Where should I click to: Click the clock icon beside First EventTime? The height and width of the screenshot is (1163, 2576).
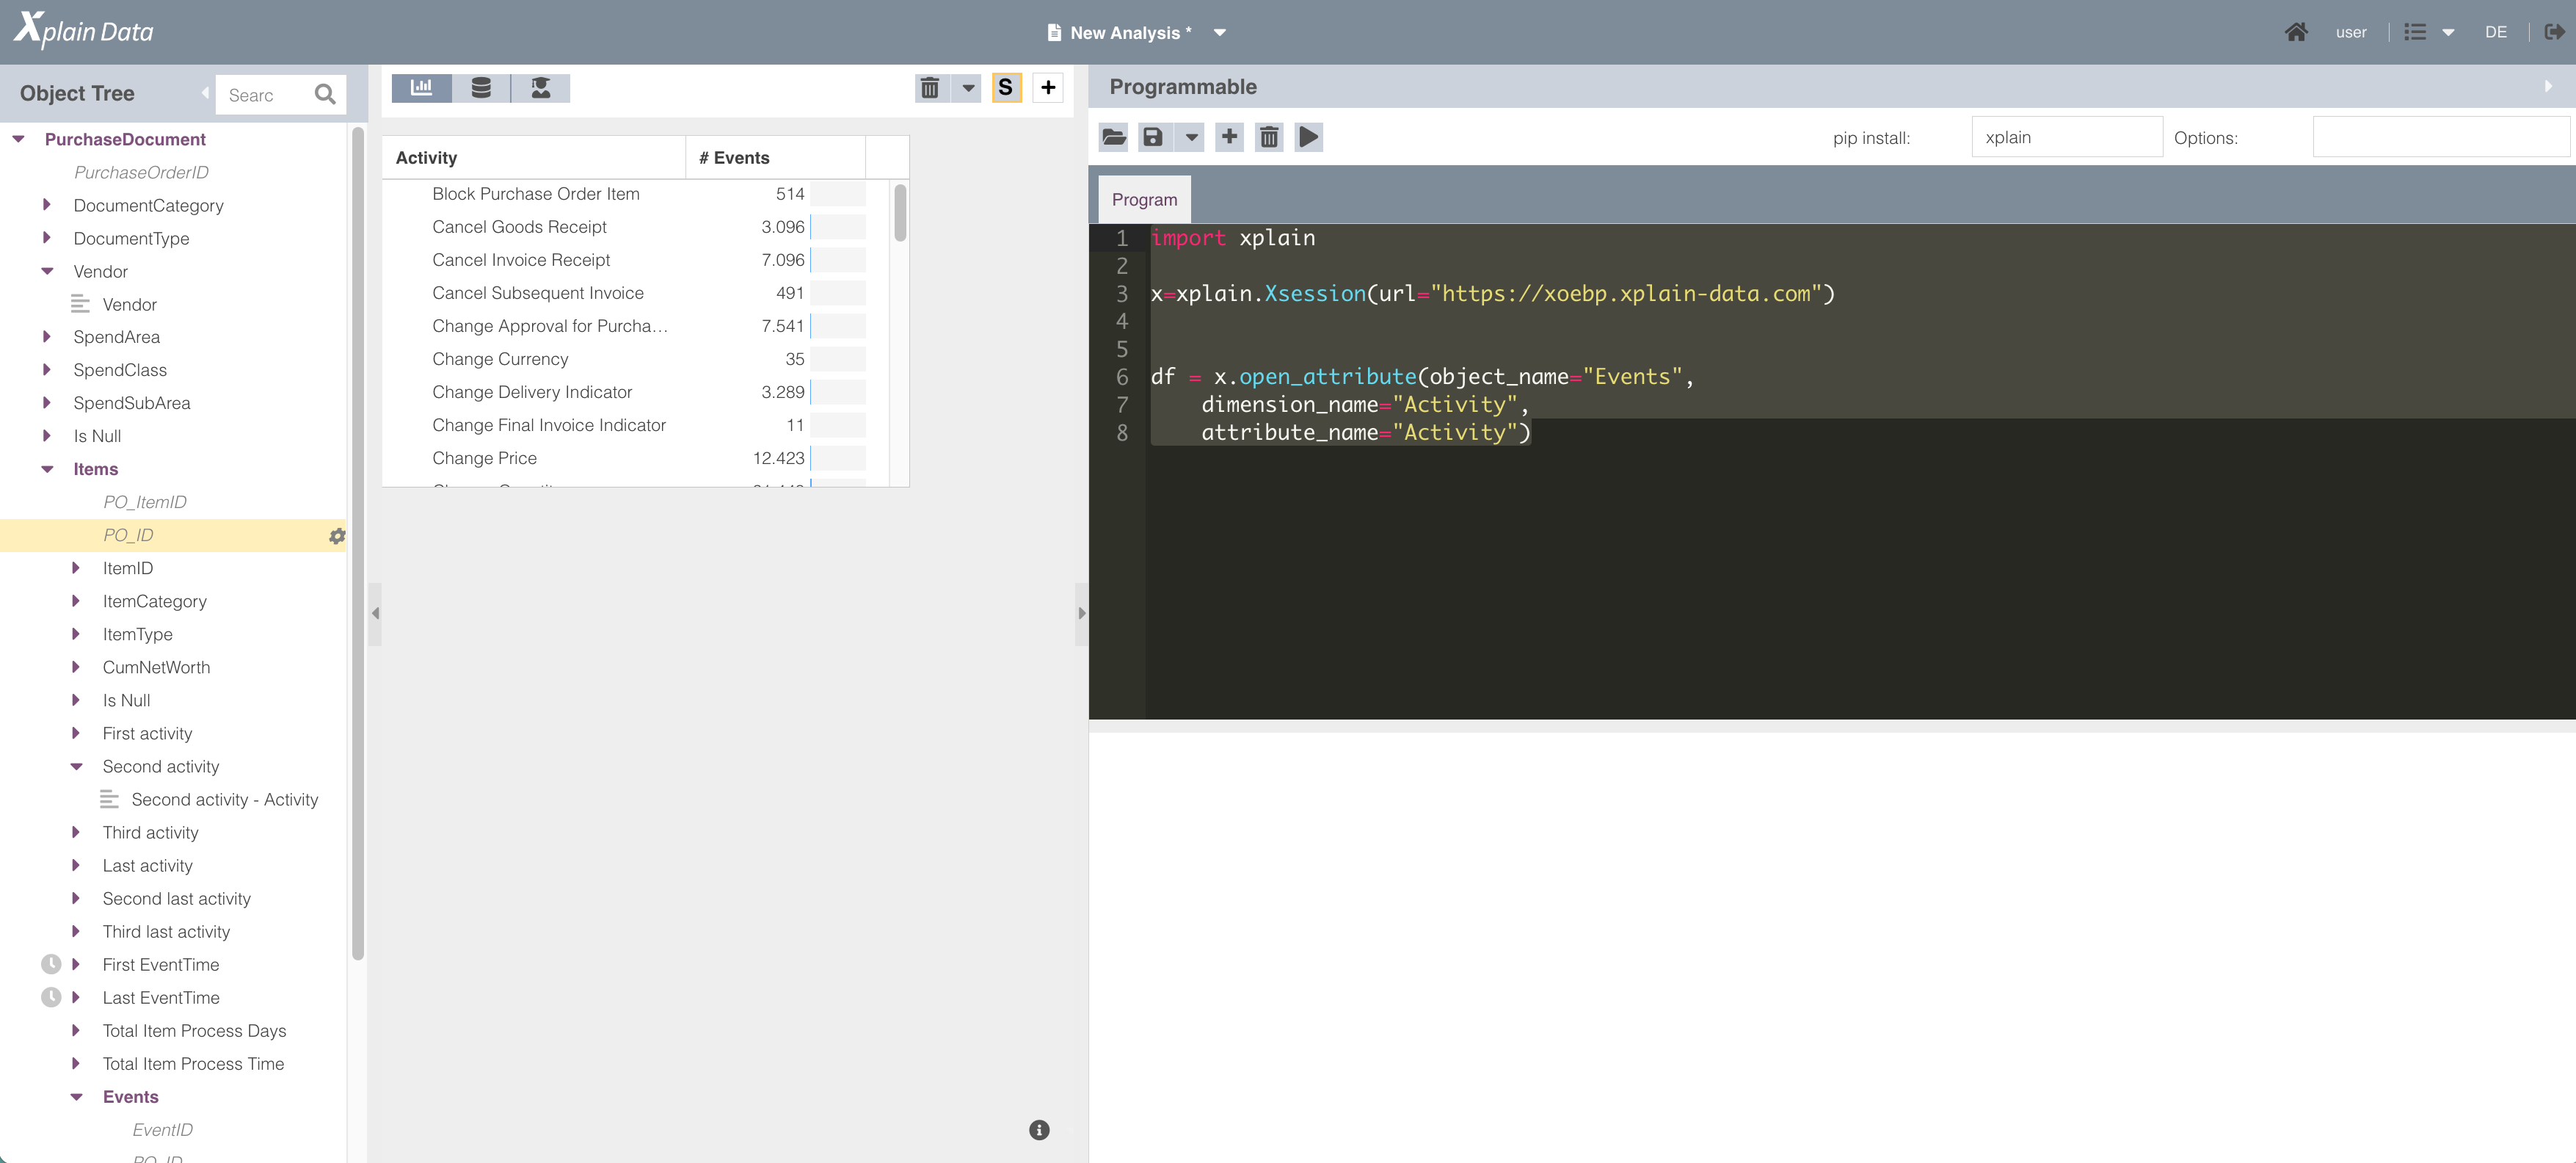pos(51,964)
